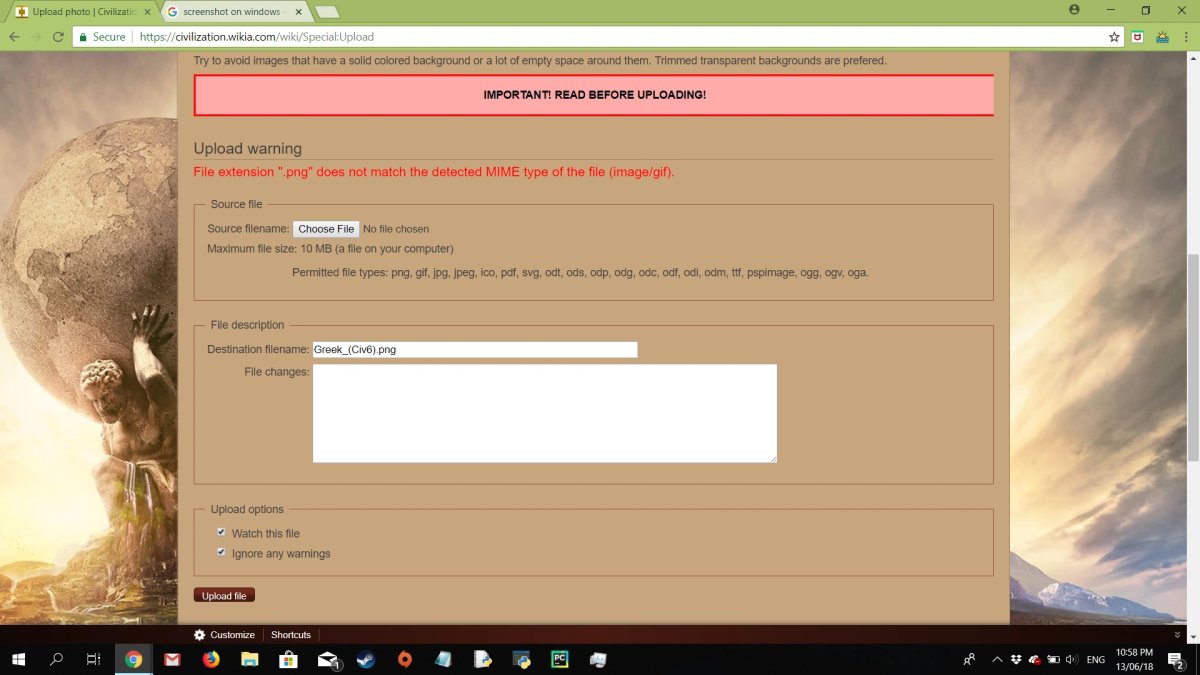Open Shortcuts in the bottom toolbar
Image resolution: width=1200 pixels, height=675 pixels.
point(291,635)
